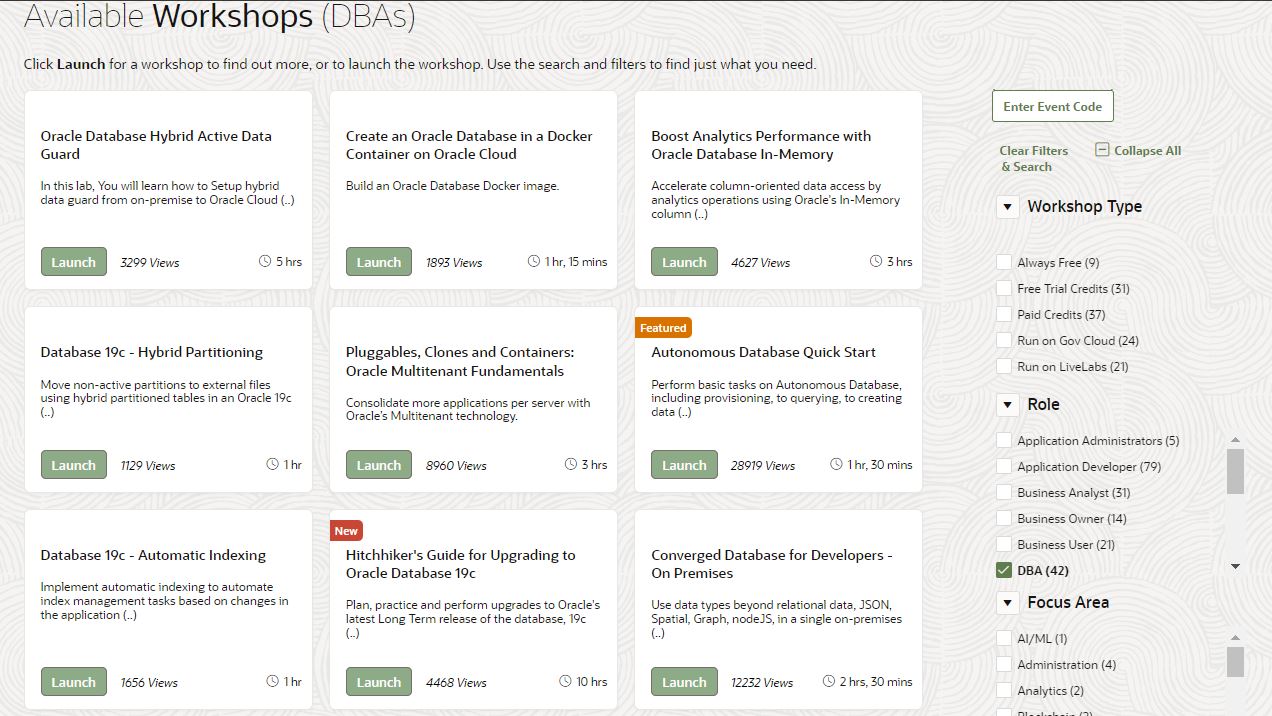Collapse the Workshop Type section arrow

tap(1007, 207)
